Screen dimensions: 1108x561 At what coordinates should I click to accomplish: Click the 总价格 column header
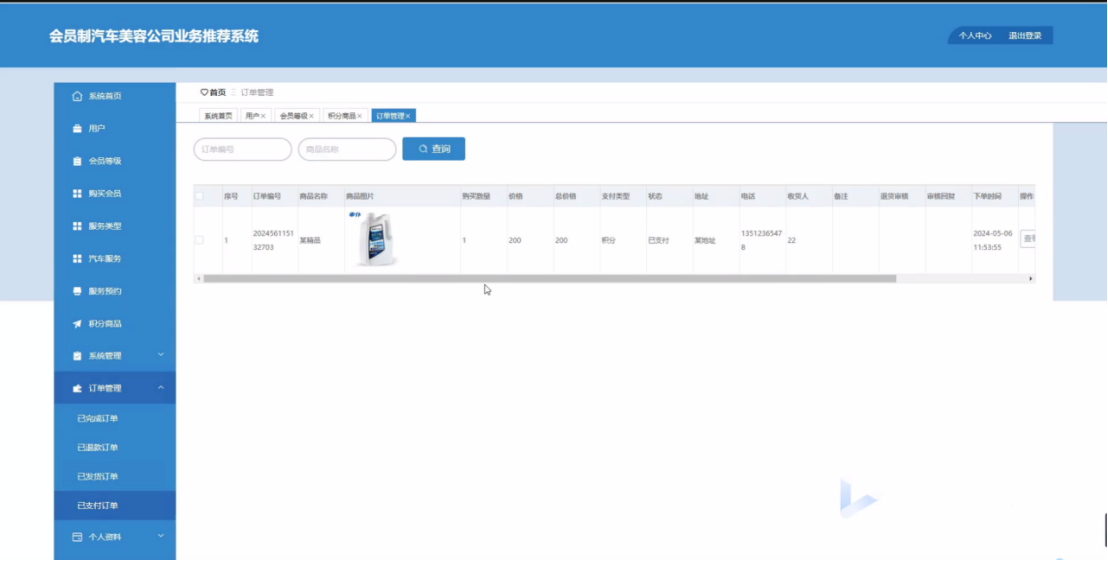pos(565,196)
